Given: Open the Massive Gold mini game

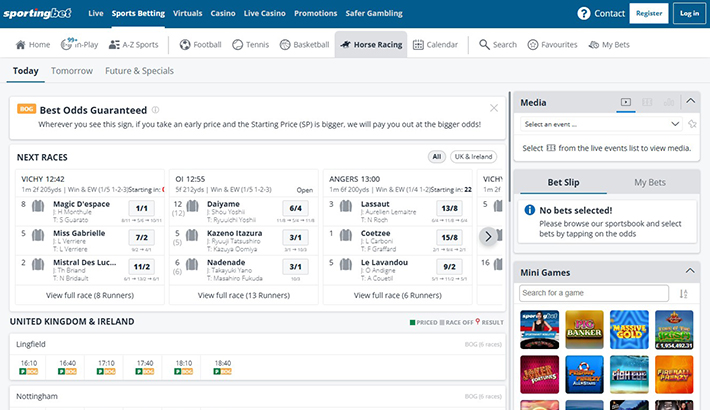Looking at the screenshot, I should tap(629, 329).
